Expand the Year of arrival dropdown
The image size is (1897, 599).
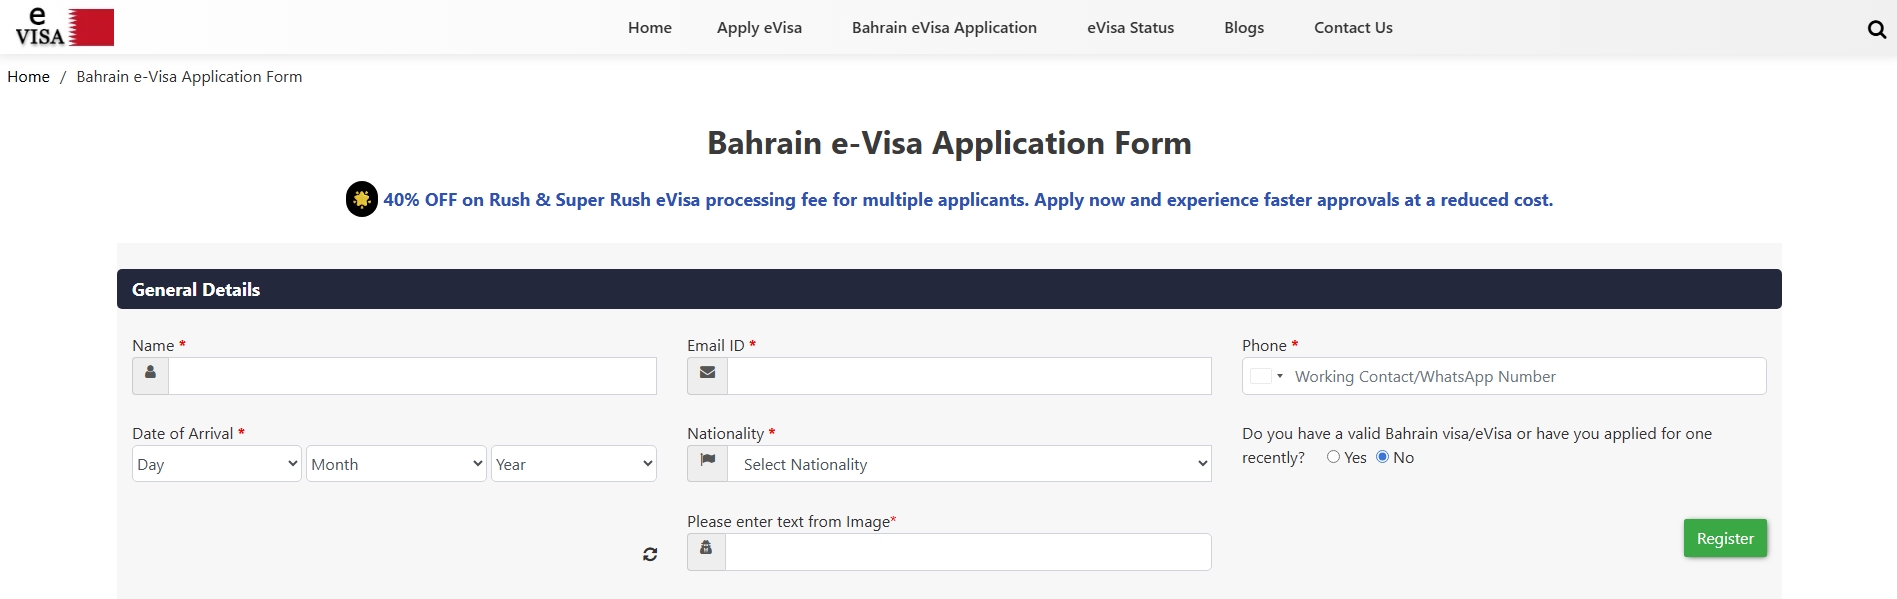(573, 464)
